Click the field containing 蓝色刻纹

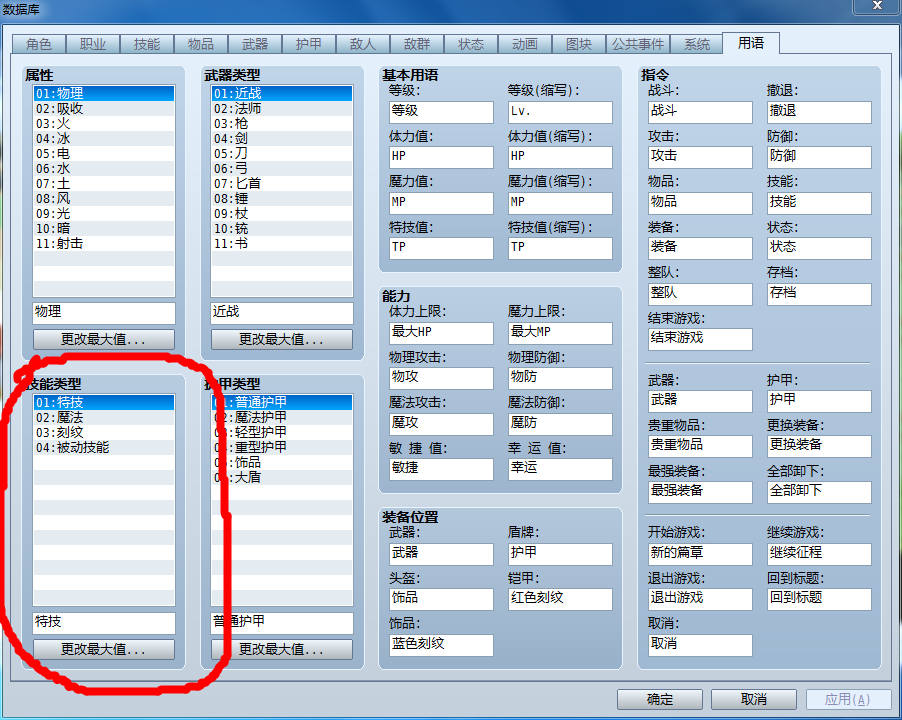tap(441, 645)
